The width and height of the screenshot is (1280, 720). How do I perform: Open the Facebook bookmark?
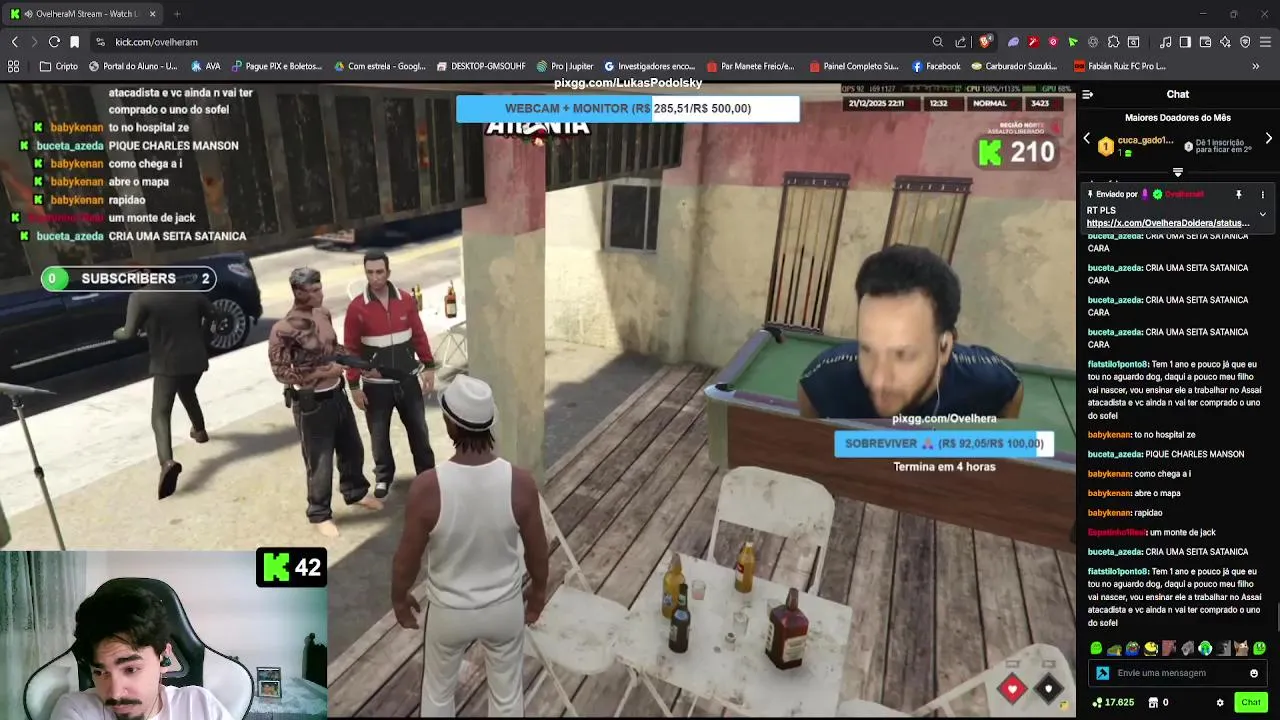[x=936, y=66]
